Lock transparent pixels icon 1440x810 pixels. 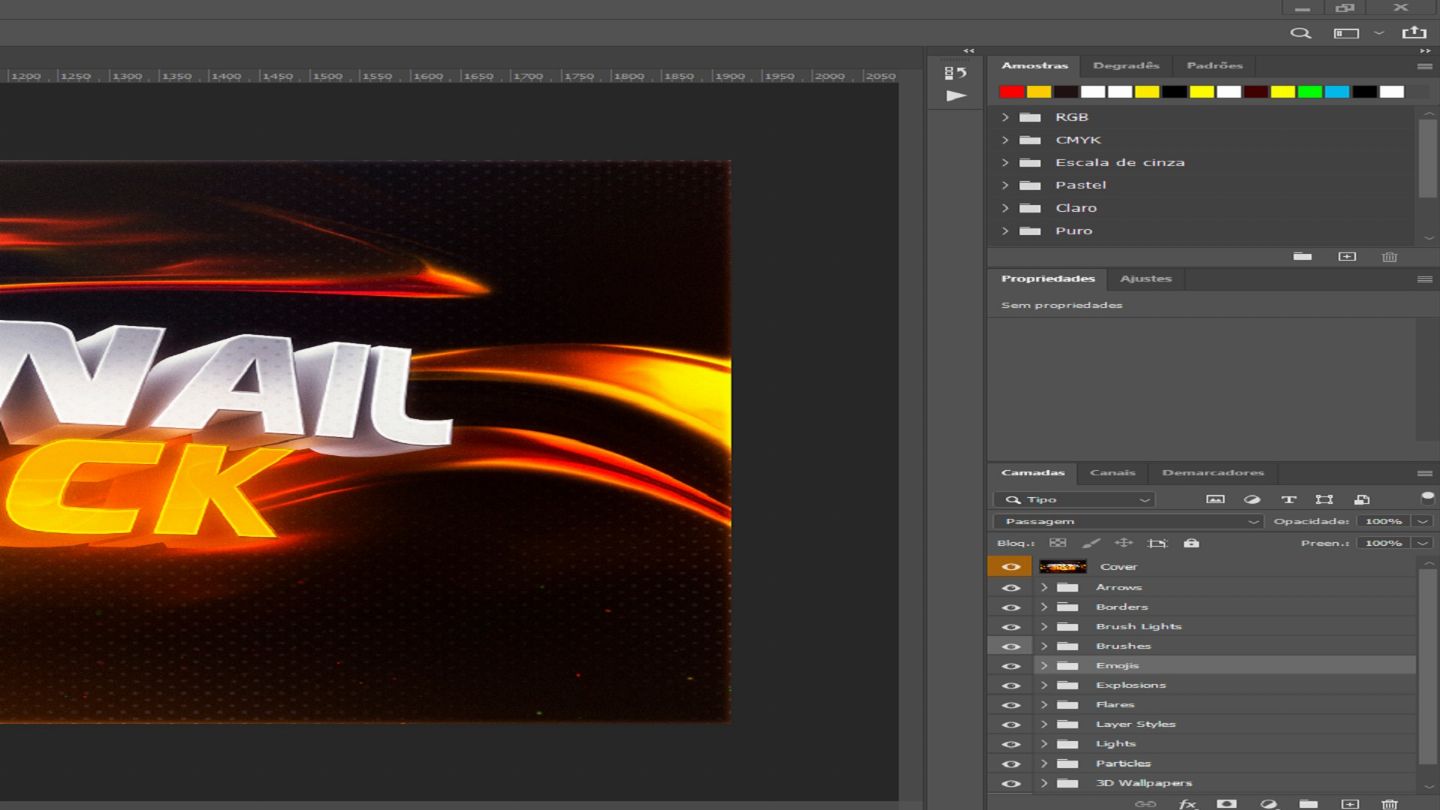[x=1057, y=543]
